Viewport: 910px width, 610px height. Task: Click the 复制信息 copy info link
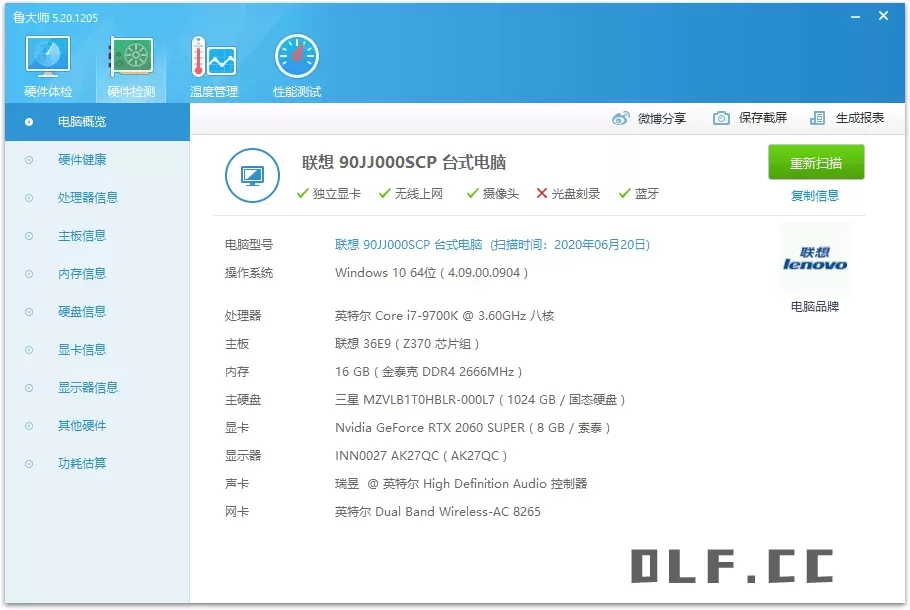(x=815, y=195)
